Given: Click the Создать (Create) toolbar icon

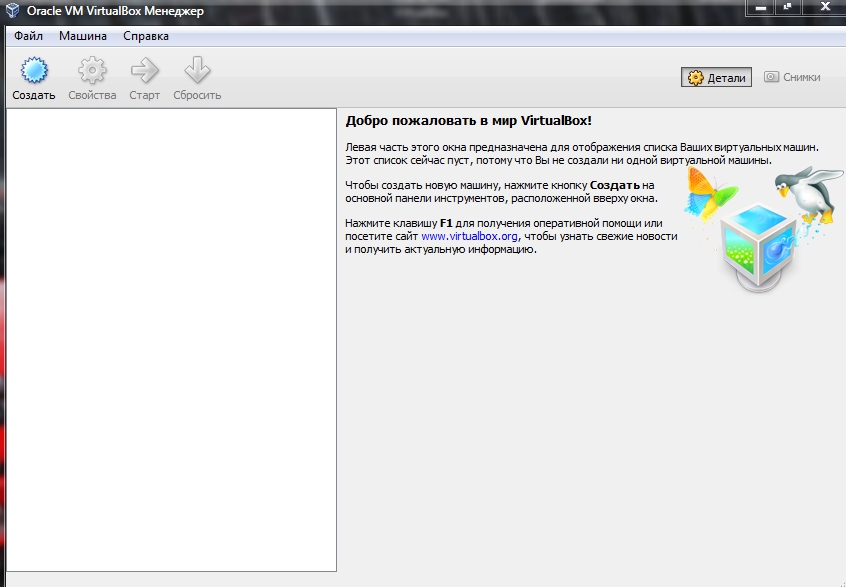Looking at the screenshot, I should (34, 71).
